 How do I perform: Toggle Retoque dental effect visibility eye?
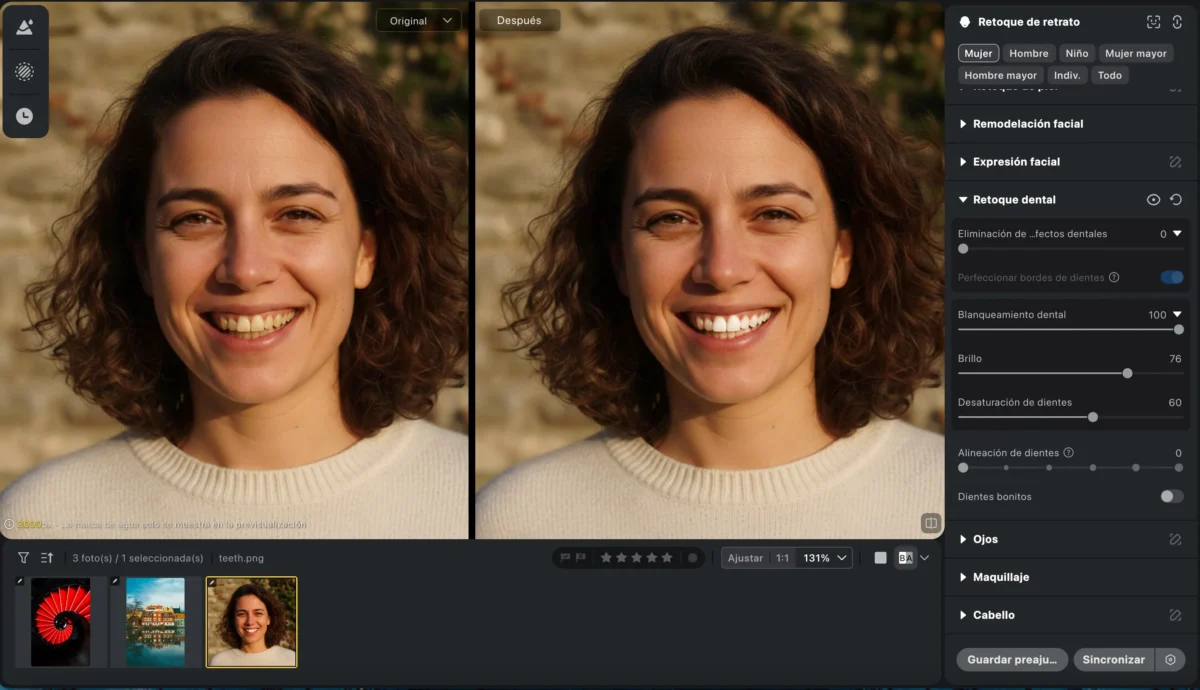tap(1153, 200)
